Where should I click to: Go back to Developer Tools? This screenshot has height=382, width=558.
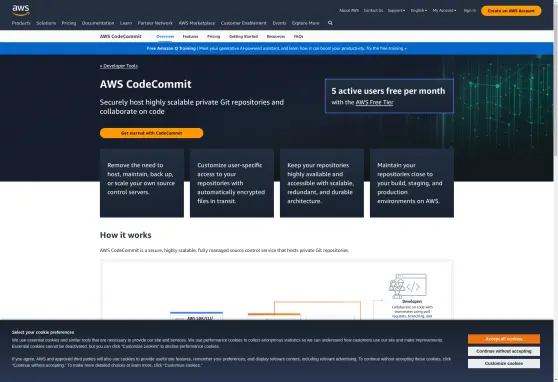pos(119,66)
